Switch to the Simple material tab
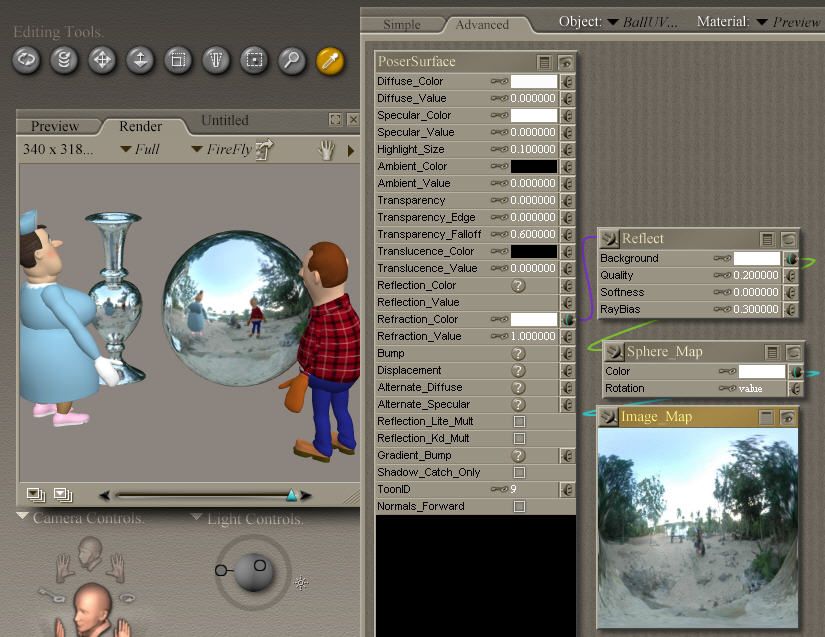Viewport: 825px width, 637px height. [402, 24]
